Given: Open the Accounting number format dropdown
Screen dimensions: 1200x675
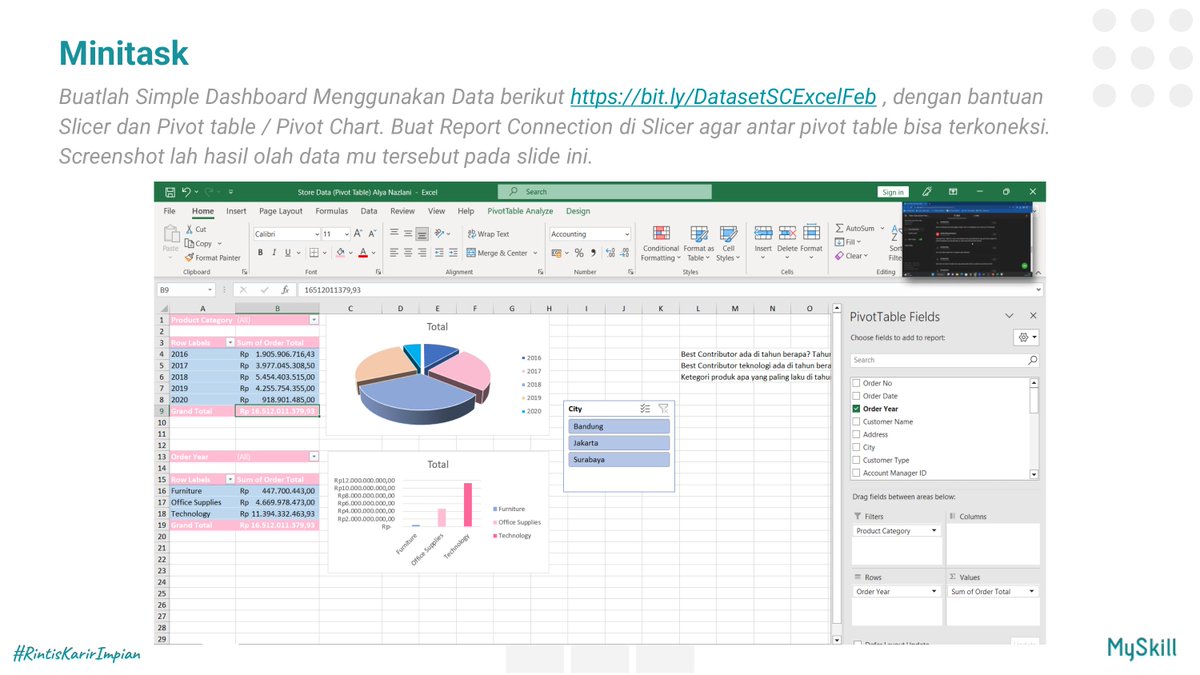Looking at the screenshot, I should click(x=627, y=234).
